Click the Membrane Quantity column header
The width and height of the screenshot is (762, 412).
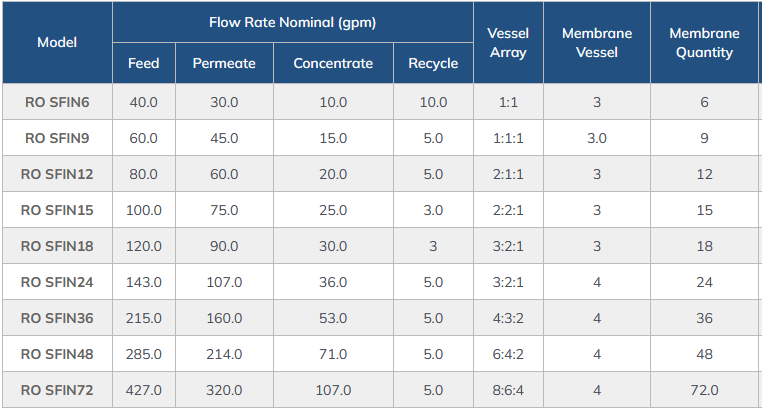coord(704,42)
